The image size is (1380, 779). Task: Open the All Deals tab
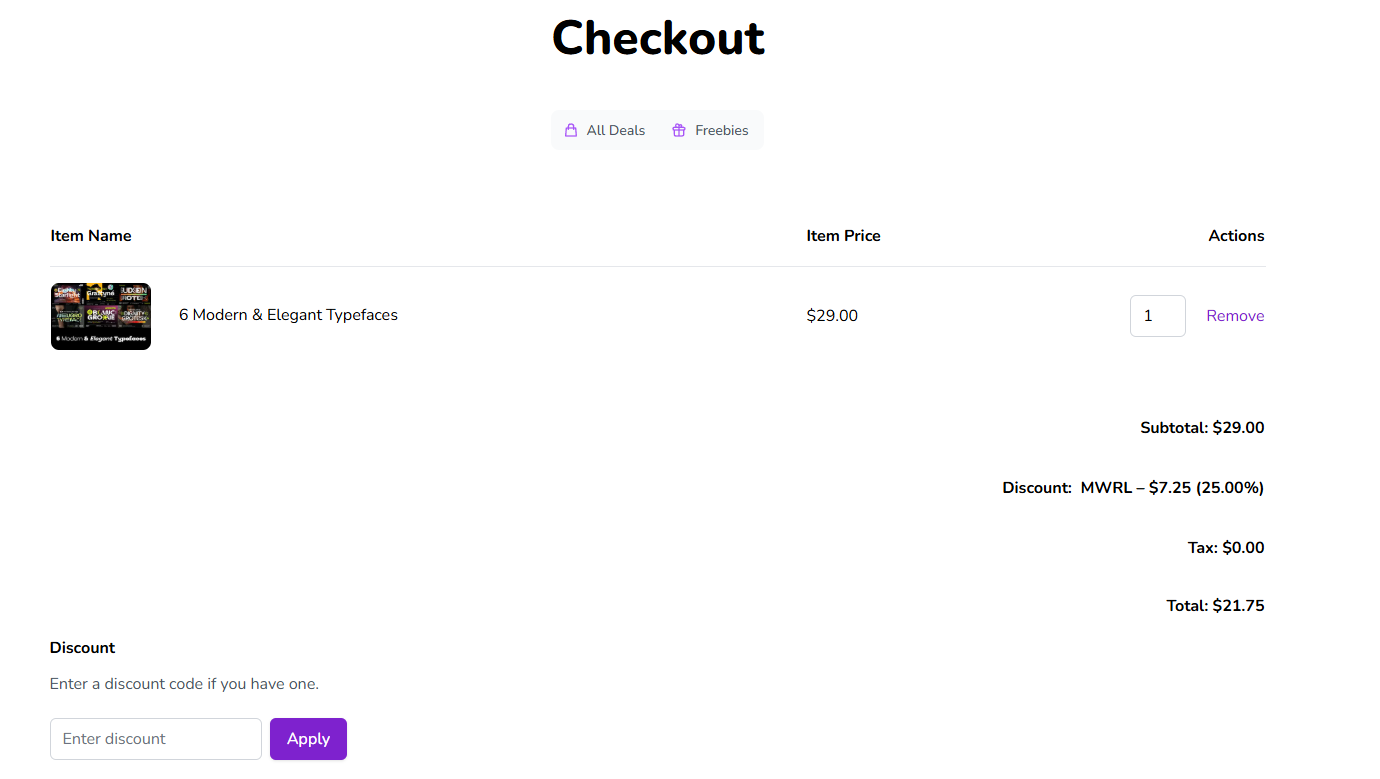[x=605, y=130]
